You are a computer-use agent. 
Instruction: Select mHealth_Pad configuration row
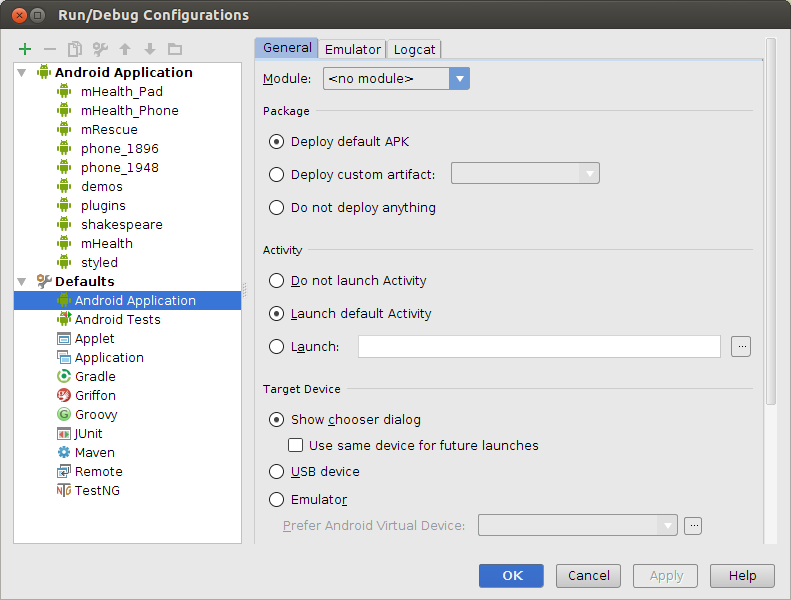128,91
